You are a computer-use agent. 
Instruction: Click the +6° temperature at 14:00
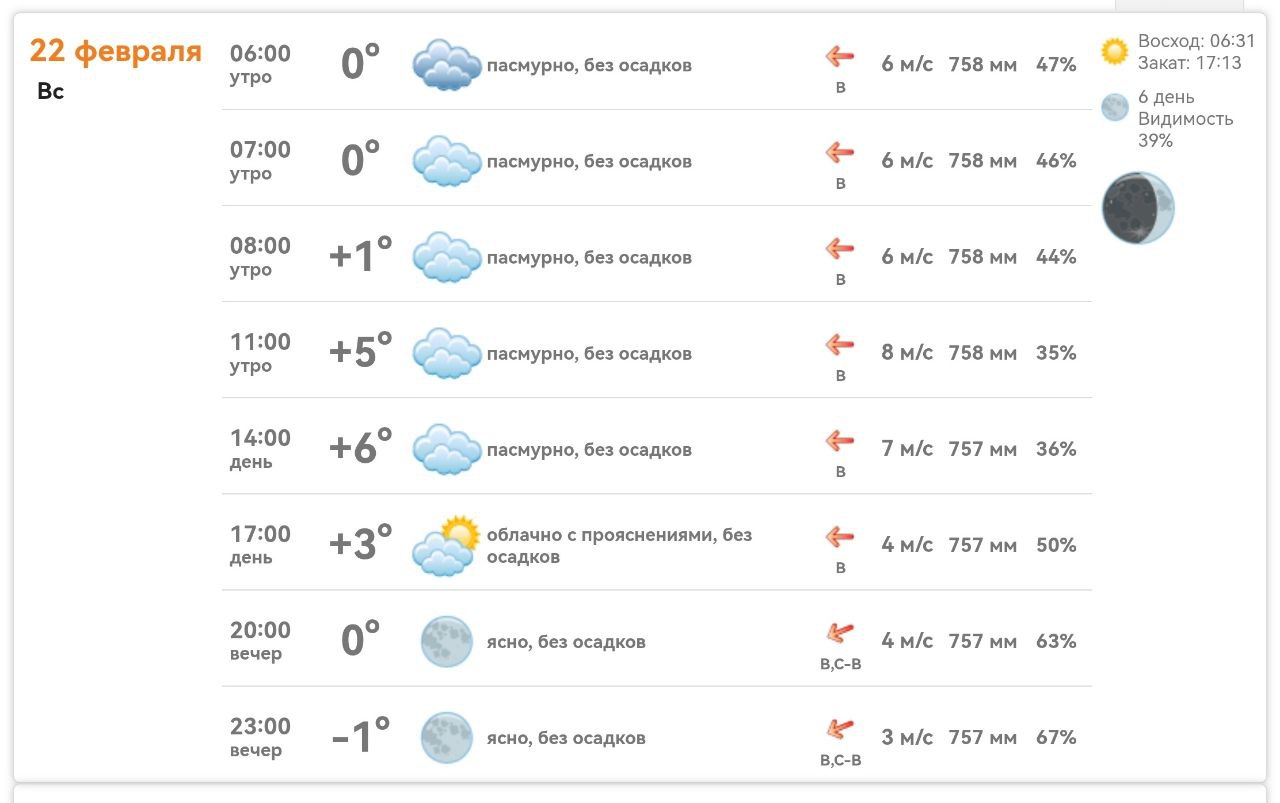[360, 448]
